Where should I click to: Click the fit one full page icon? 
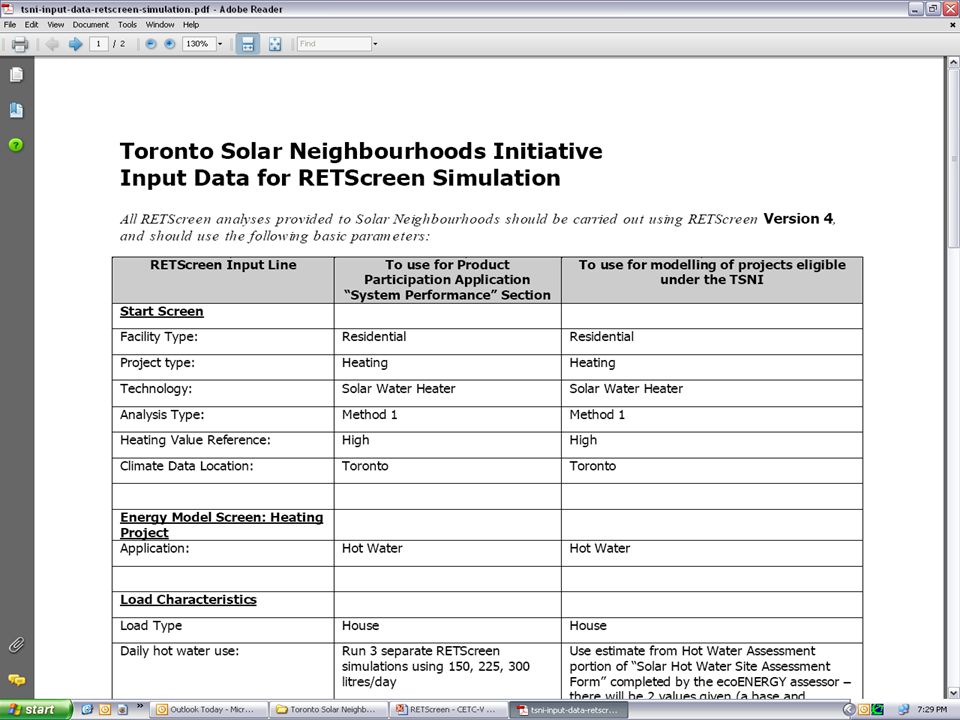(275, 44)
